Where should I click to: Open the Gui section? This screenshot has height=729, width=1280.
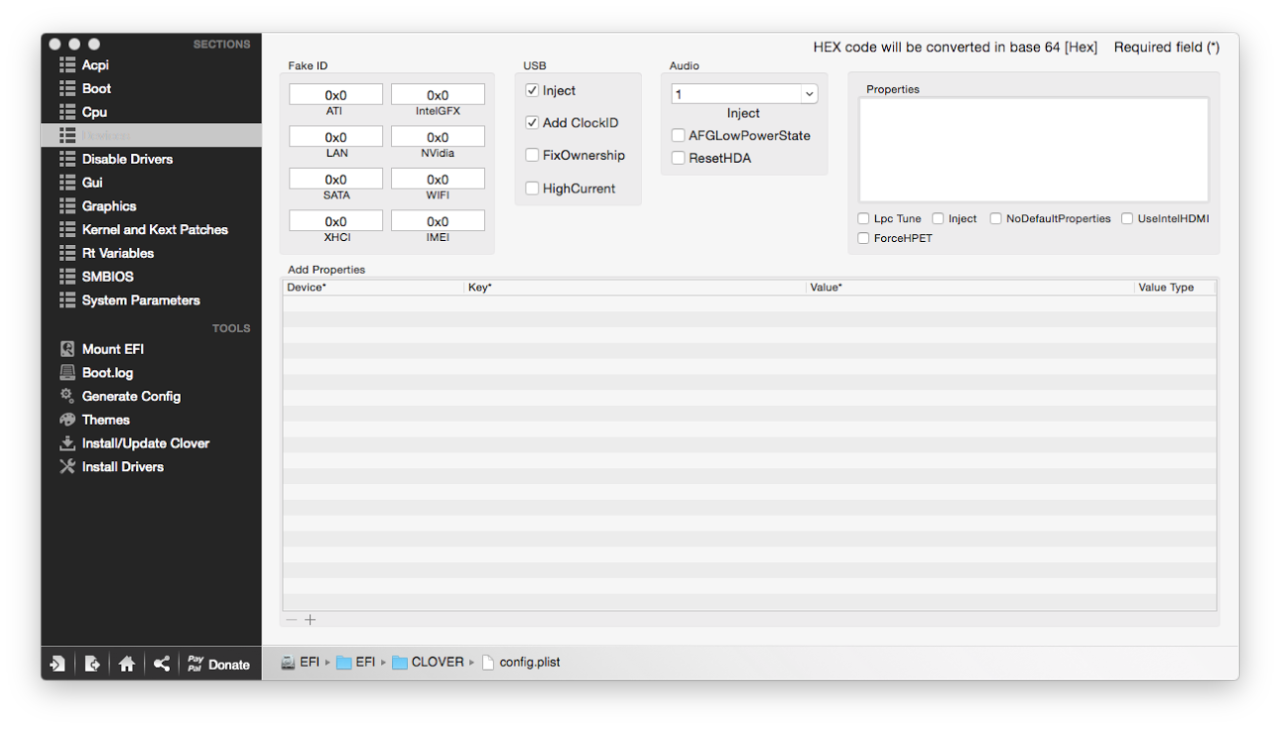(x=151, y=182)
